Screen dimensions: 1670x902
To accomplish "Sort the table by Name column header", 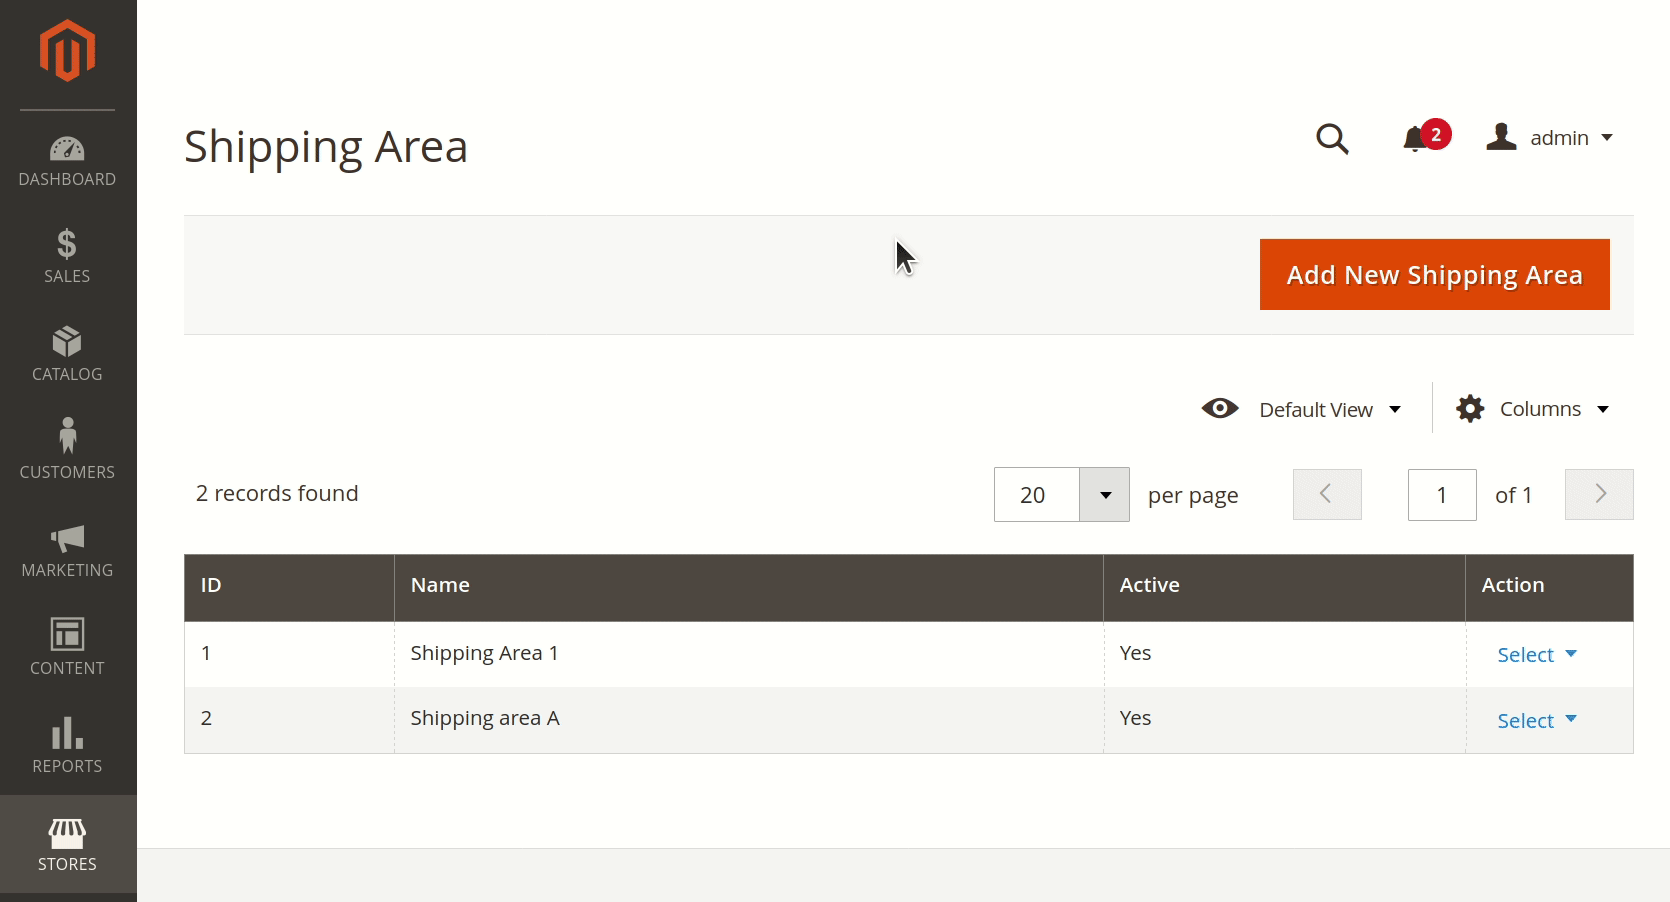I will pos(440,586).
